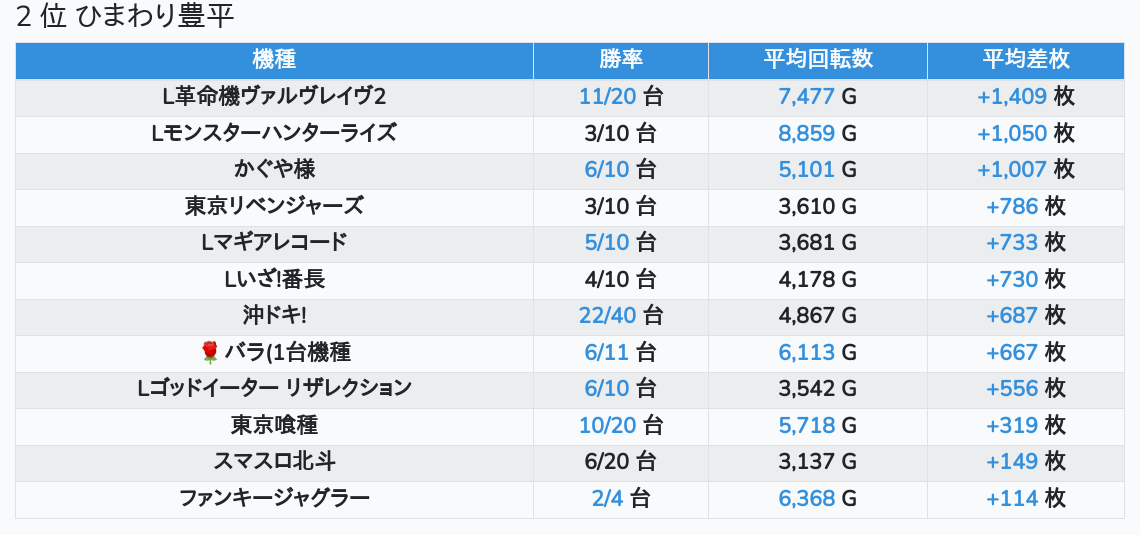This screenshot has height=535, width=1140.
Task: Click the 勝率 column header
Action: 621,60
